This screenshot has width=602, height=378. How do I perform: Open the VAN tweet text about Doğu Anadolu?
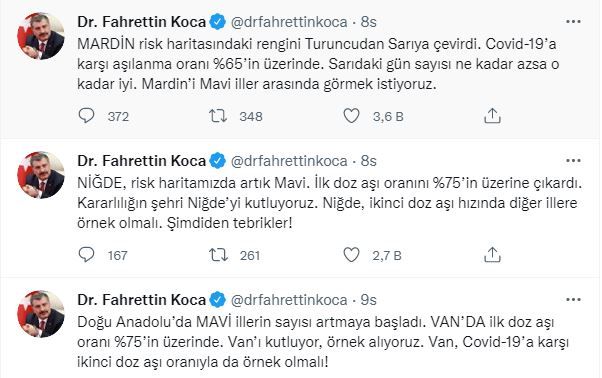[x=323, y=342]
